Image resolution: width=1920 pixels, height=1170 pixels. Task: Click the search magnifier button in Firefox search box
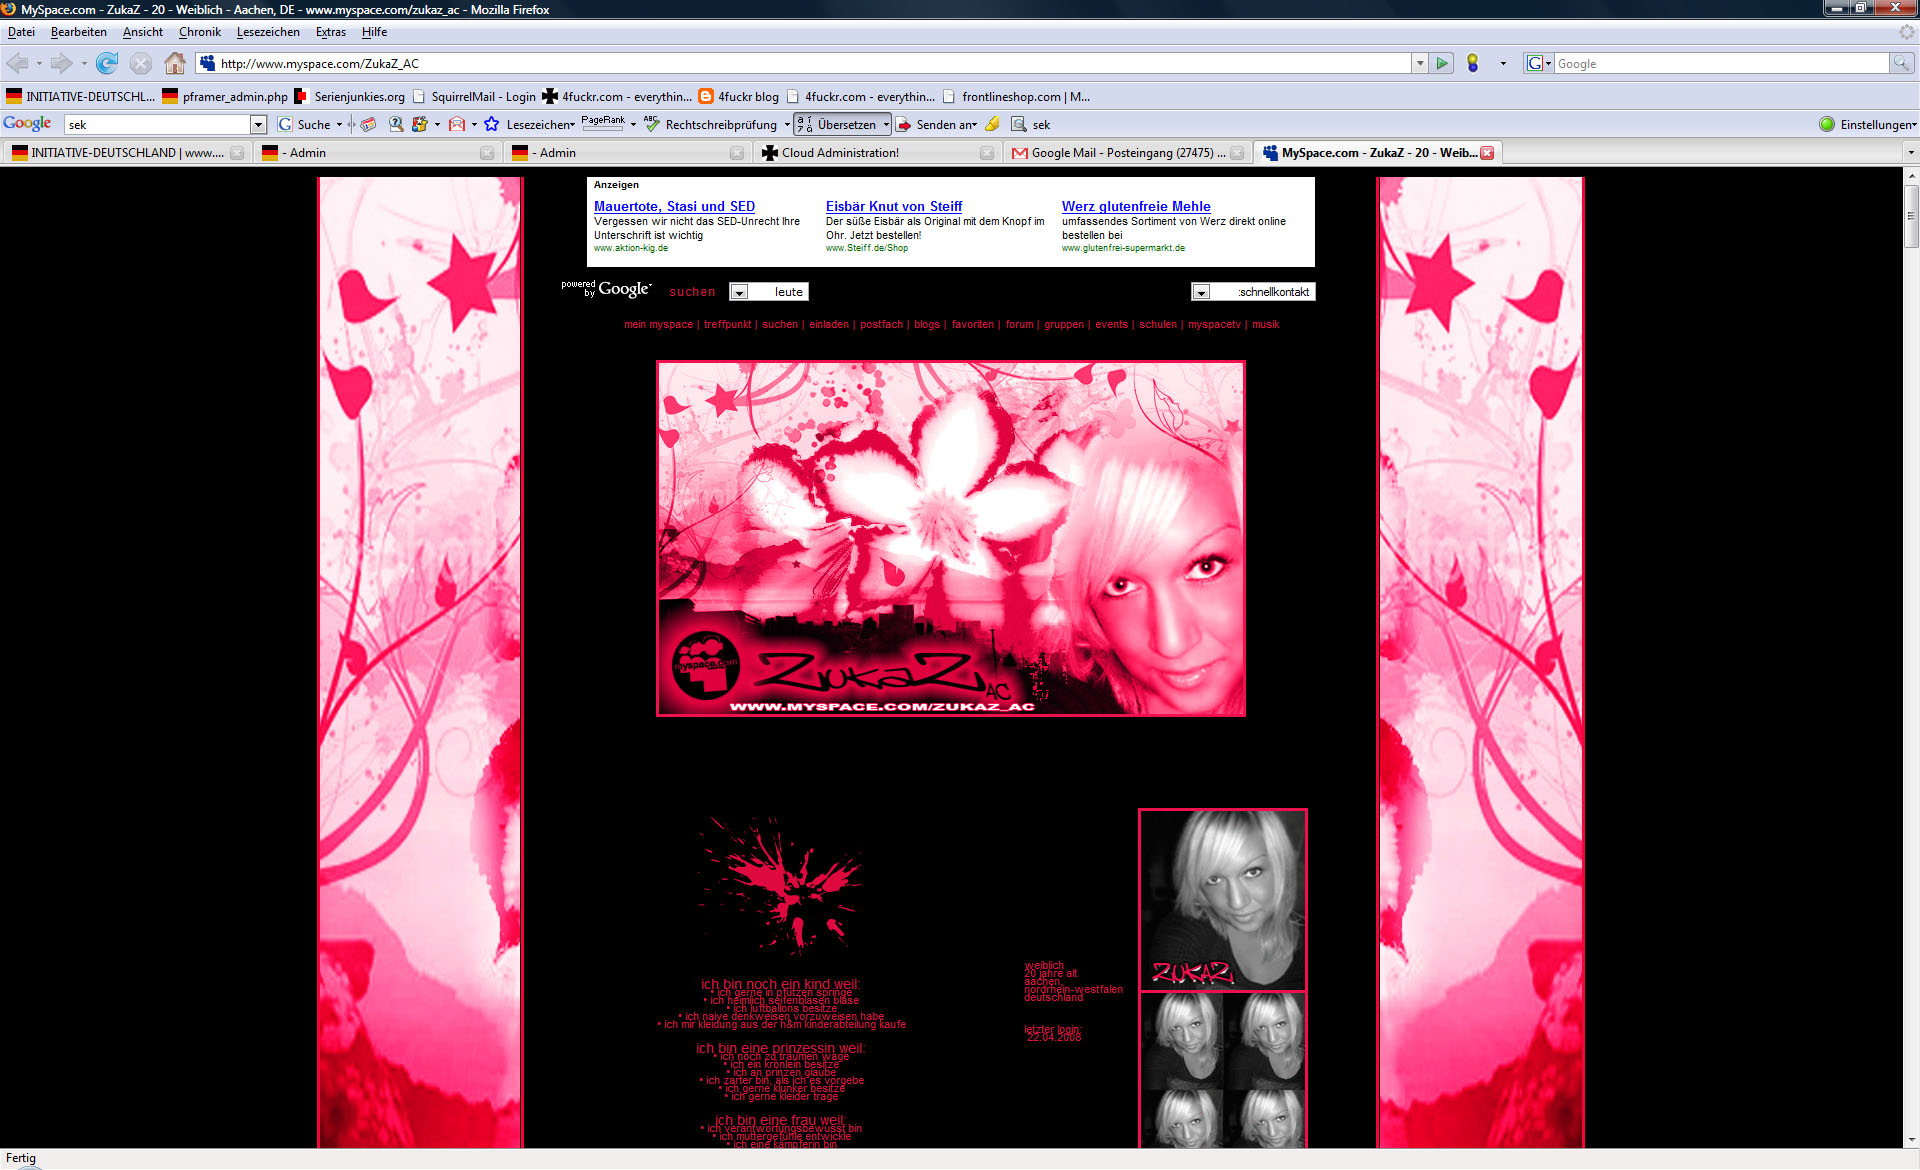point(1901,63)
